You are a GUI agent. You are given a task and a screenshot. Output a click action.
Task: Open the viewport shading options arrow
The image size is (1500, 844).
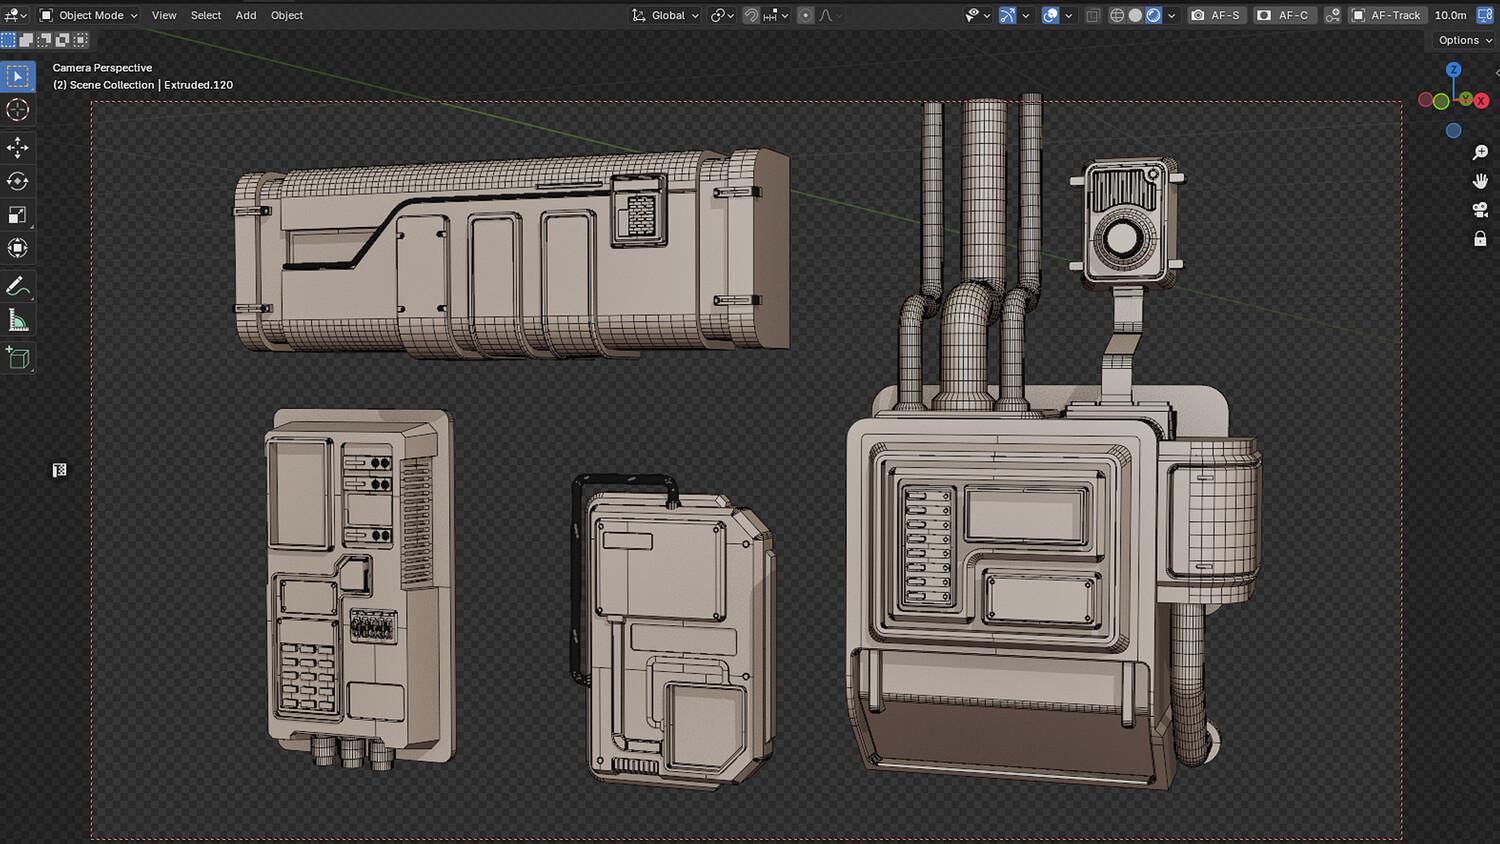click(x=1172, y=15)
